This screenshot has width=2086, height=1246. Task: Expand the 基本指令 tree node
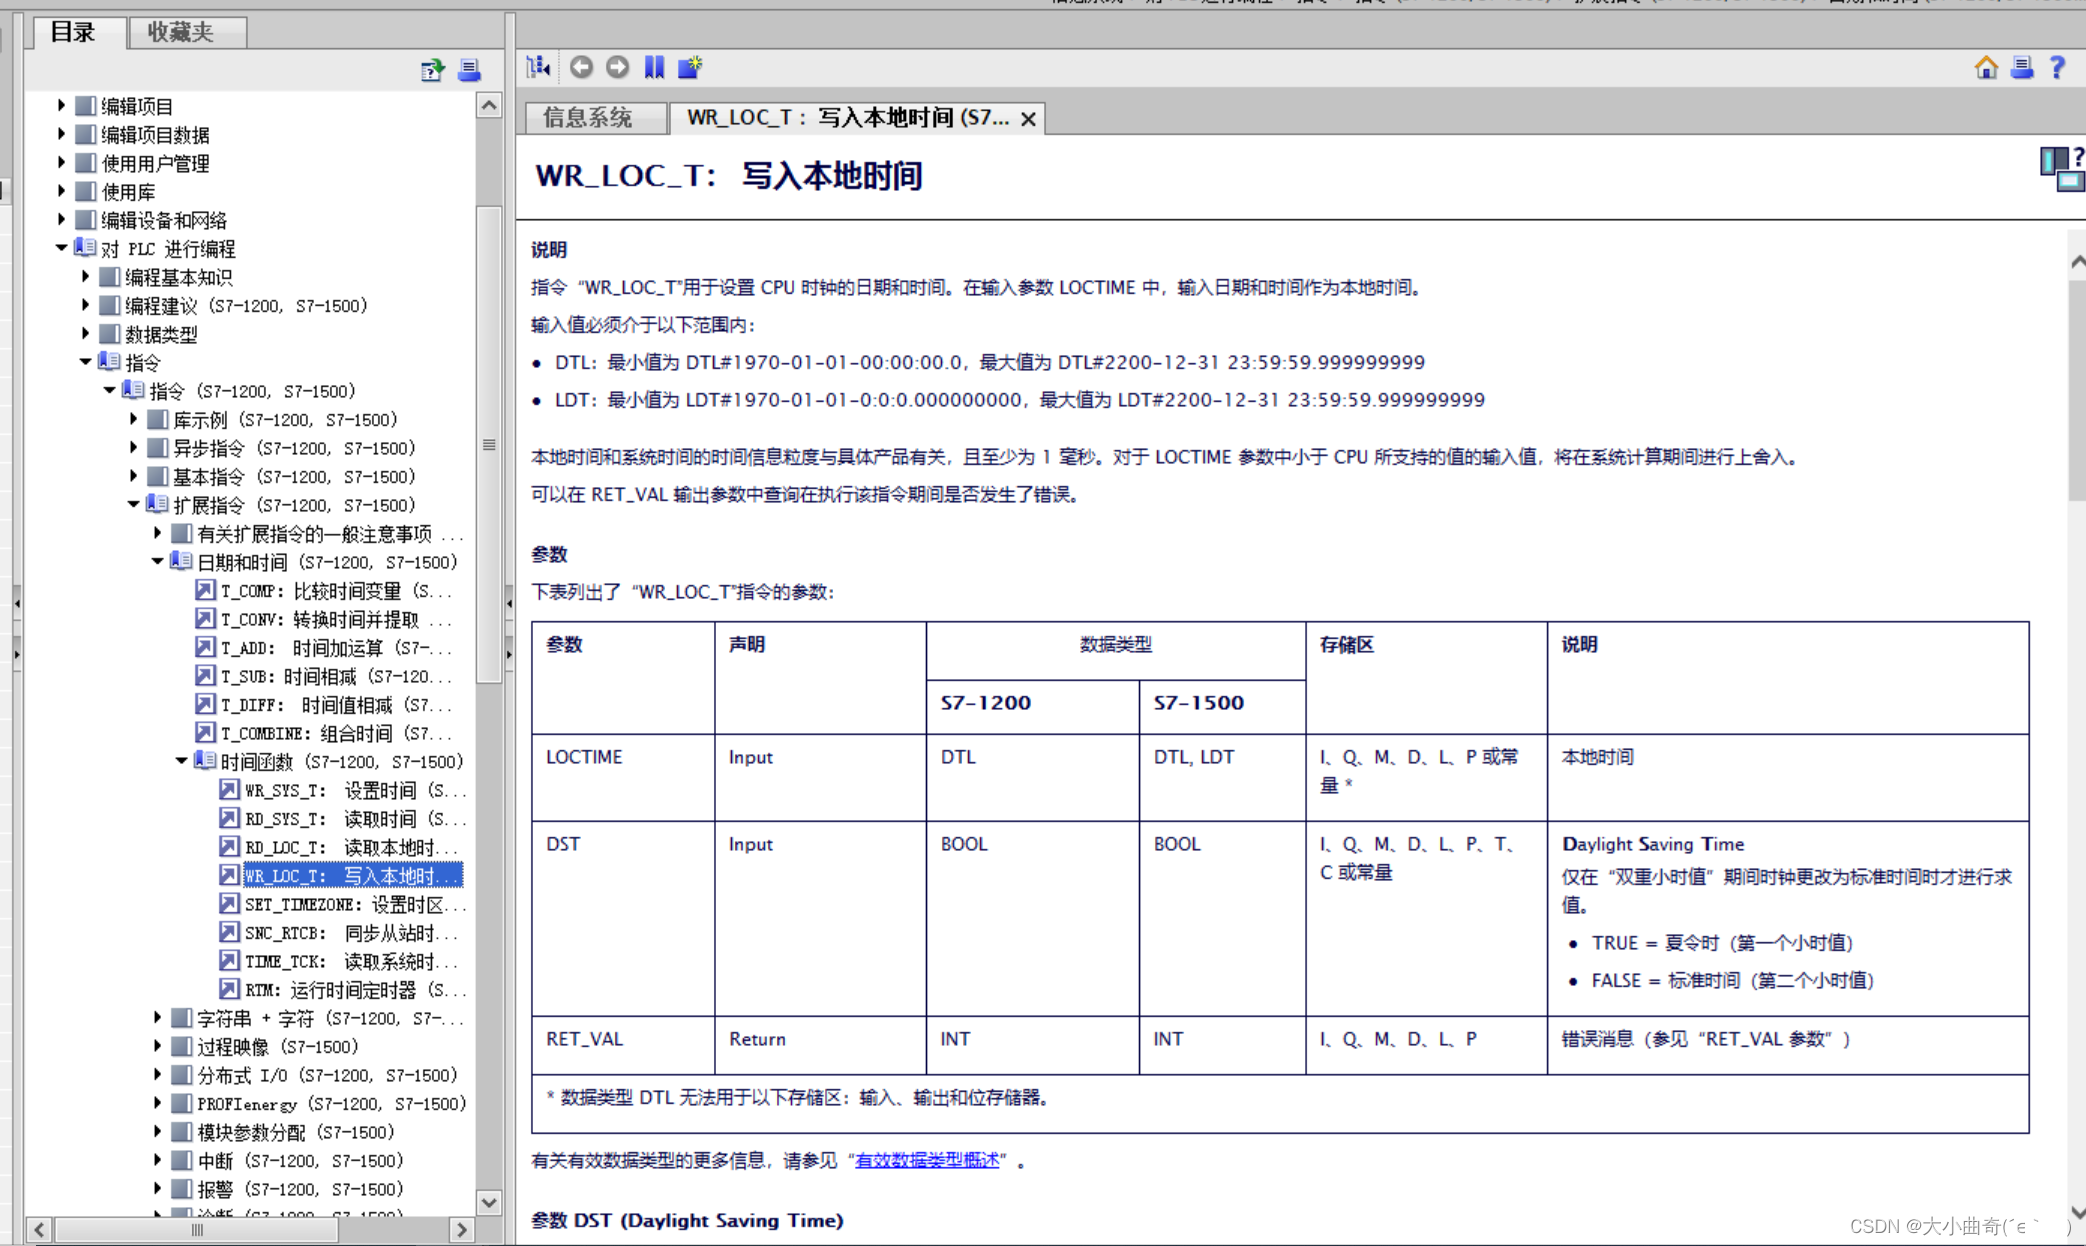click(x=133, y=476)
